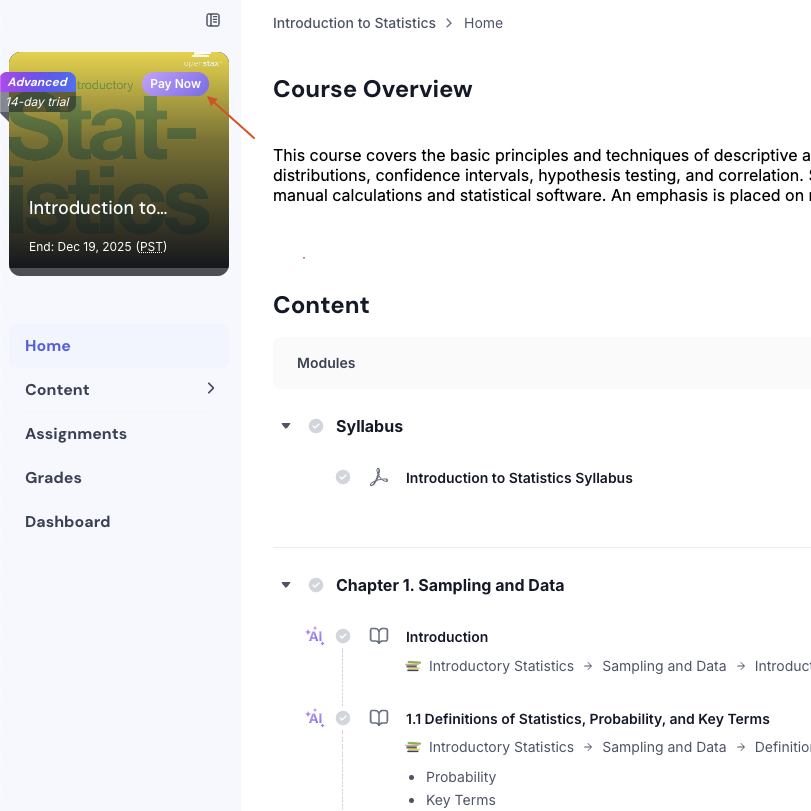Screen dimensions: 811x811
Task: Toggle the checkmark for Chapter 1 Sampling and Data
Action: point(316,585)
